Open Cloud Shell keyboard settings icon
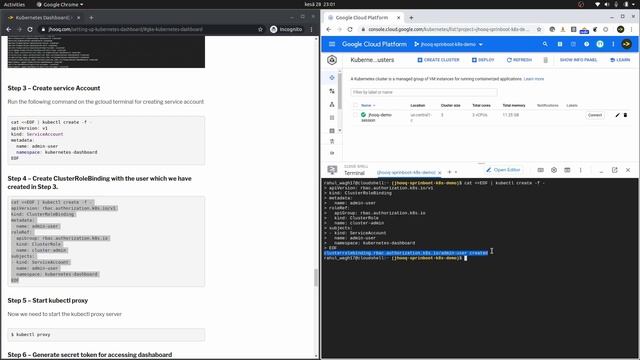The width and height of the screenshot is (640, 360). pos(540,170)
